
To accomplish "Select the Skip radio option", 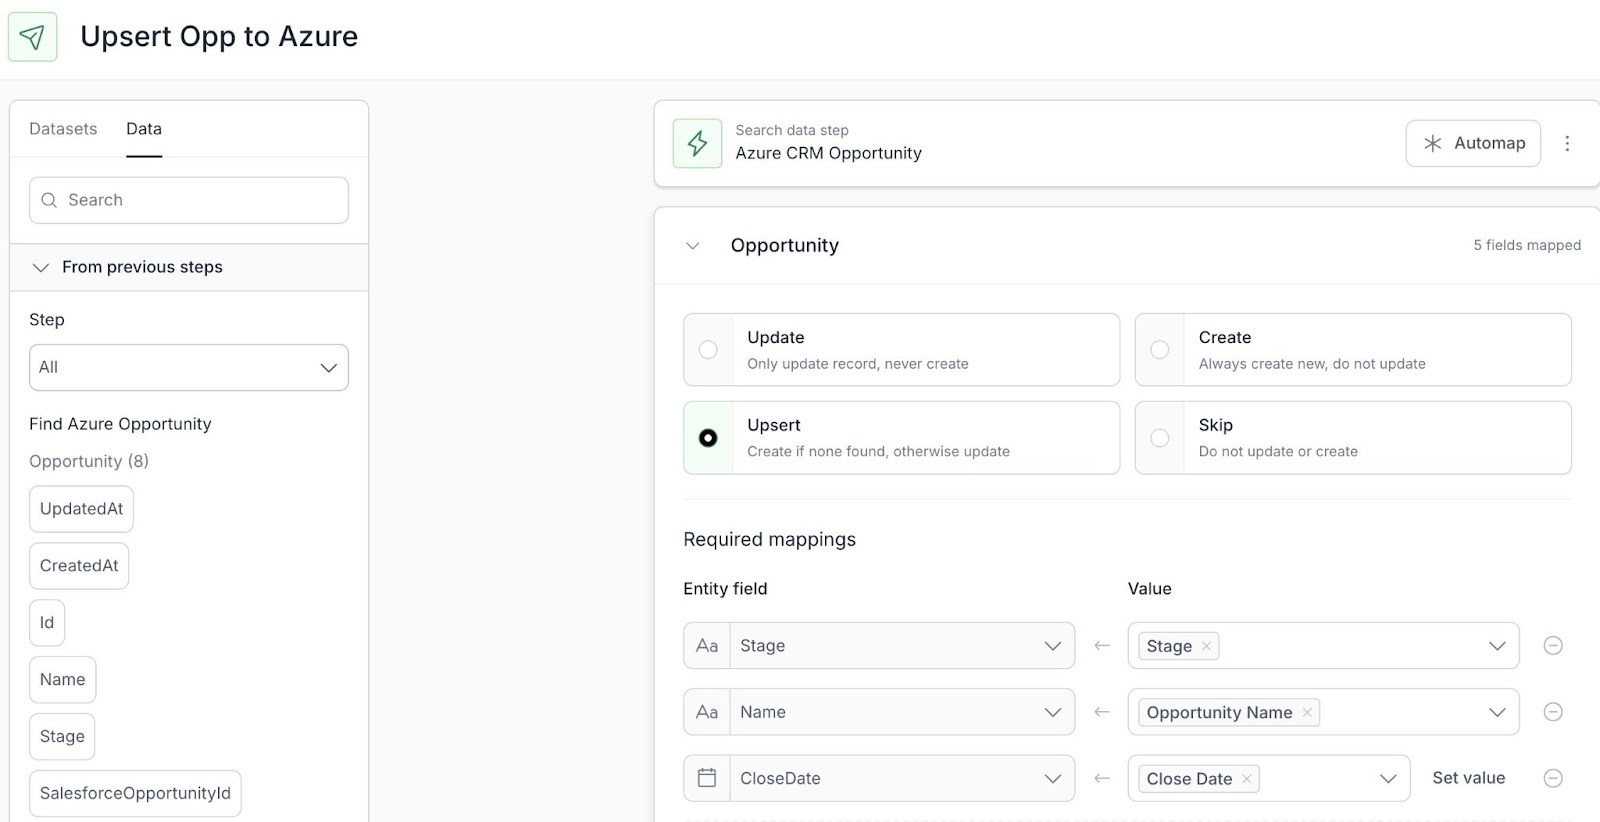I will click(x=1160, y=438).
